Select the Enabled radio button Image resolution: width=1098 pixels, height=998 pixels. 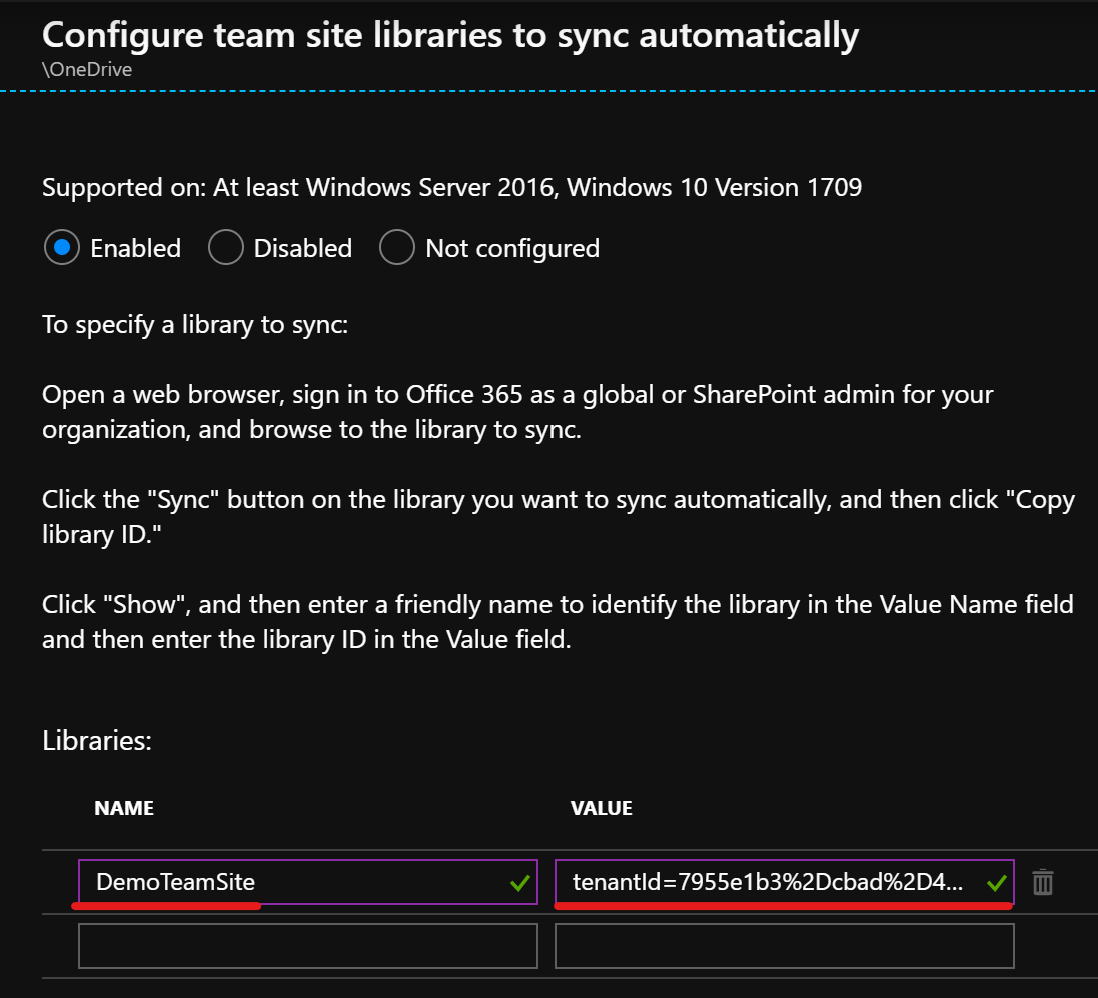pyautogui.click(x=62, y=248)
